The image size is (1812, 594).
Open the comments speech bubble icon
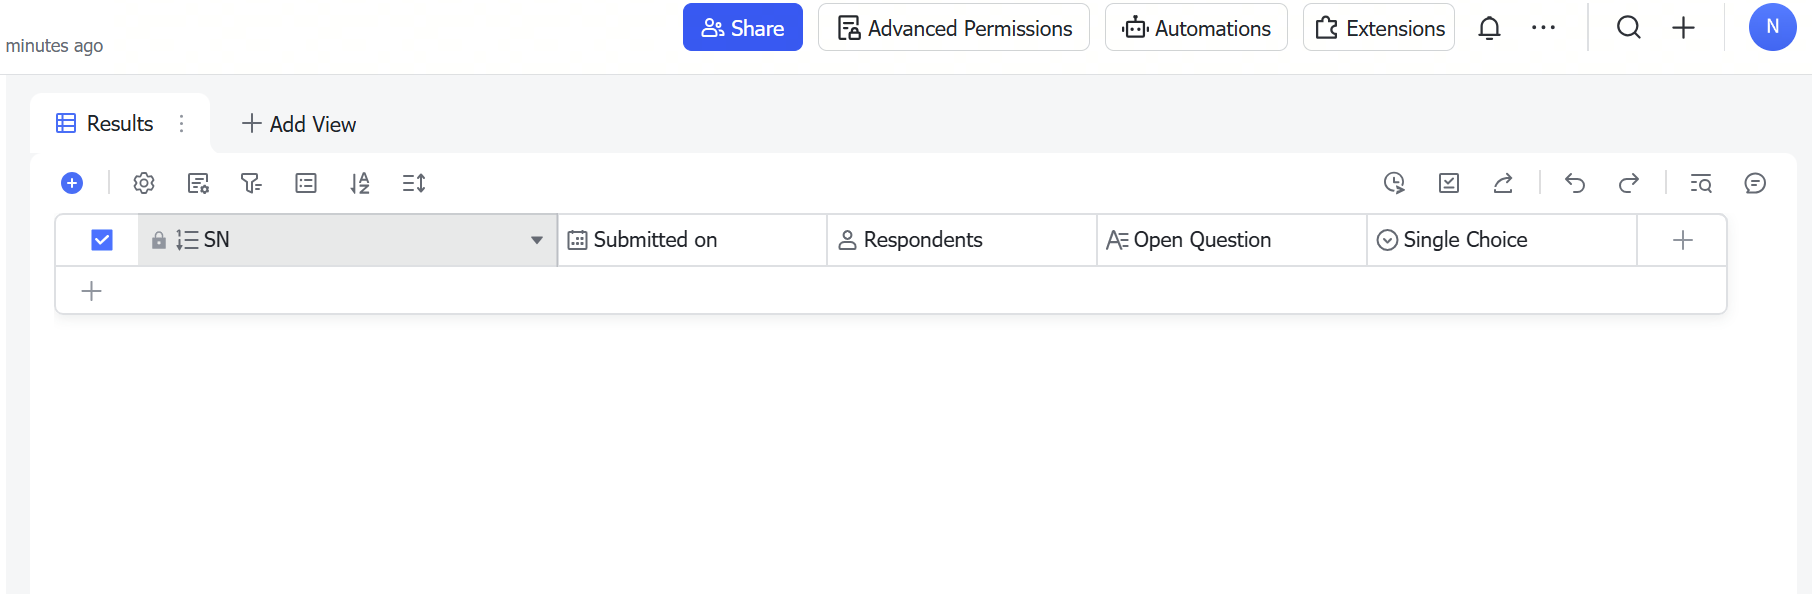[x=1755, y=183]
